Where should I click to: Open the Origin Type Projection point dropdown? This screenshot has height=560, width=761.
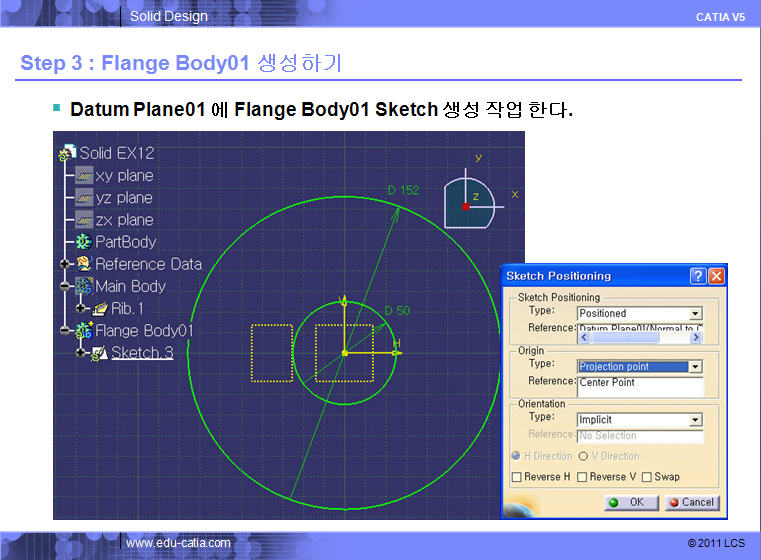[695, 366]
